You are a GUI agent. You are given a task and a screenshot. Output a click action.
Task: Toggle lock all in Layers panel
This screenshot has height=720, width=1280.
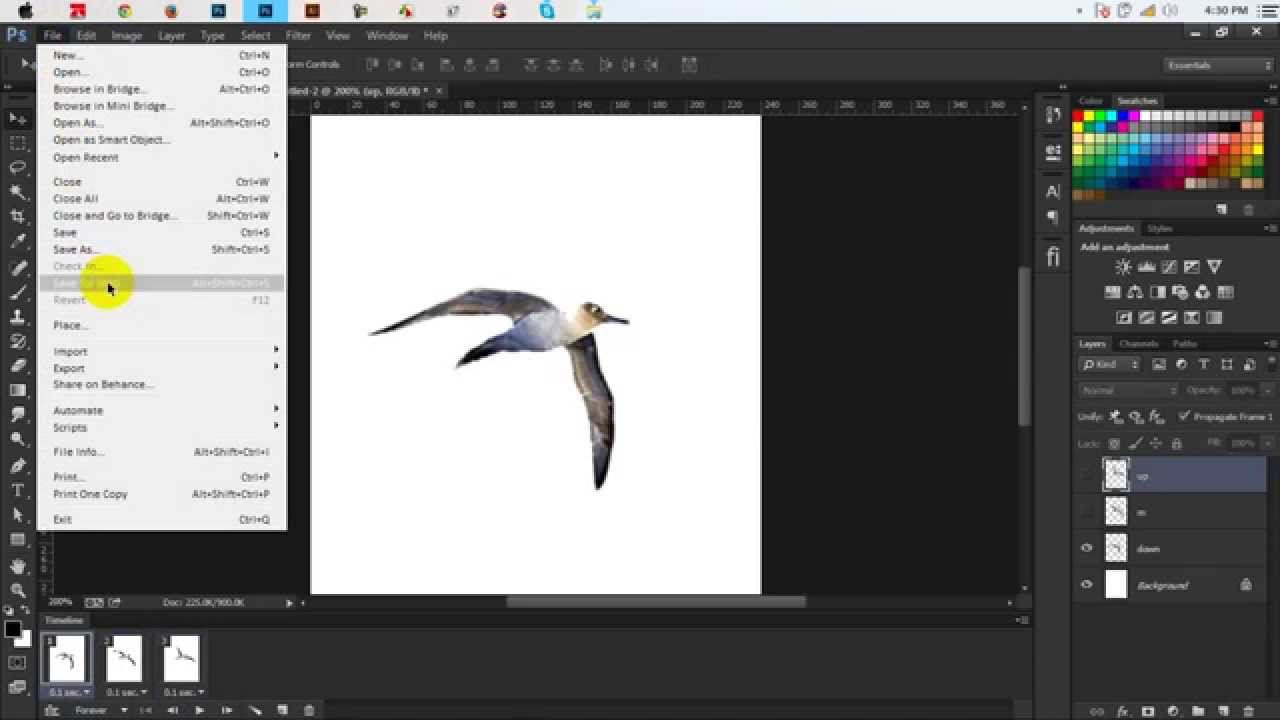1176,443
